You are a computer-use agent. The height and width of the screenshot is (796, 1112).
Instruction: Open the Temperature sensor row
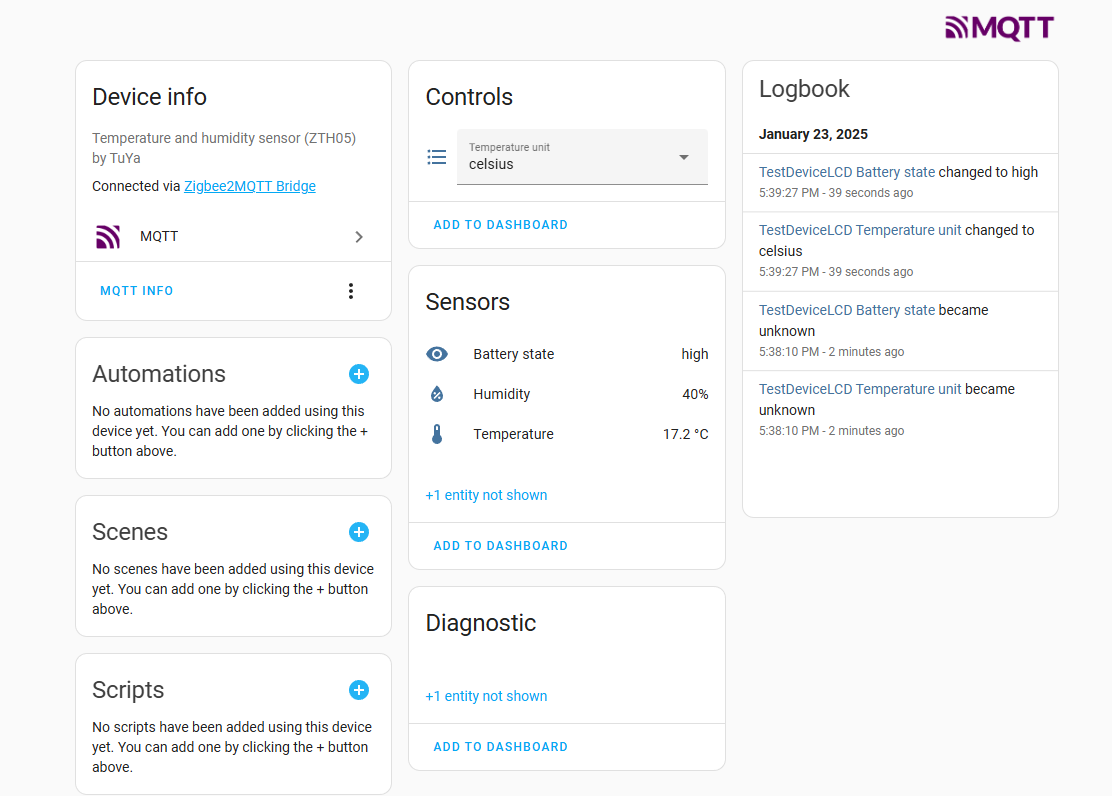pyautogui.click(x=567, y=434)
